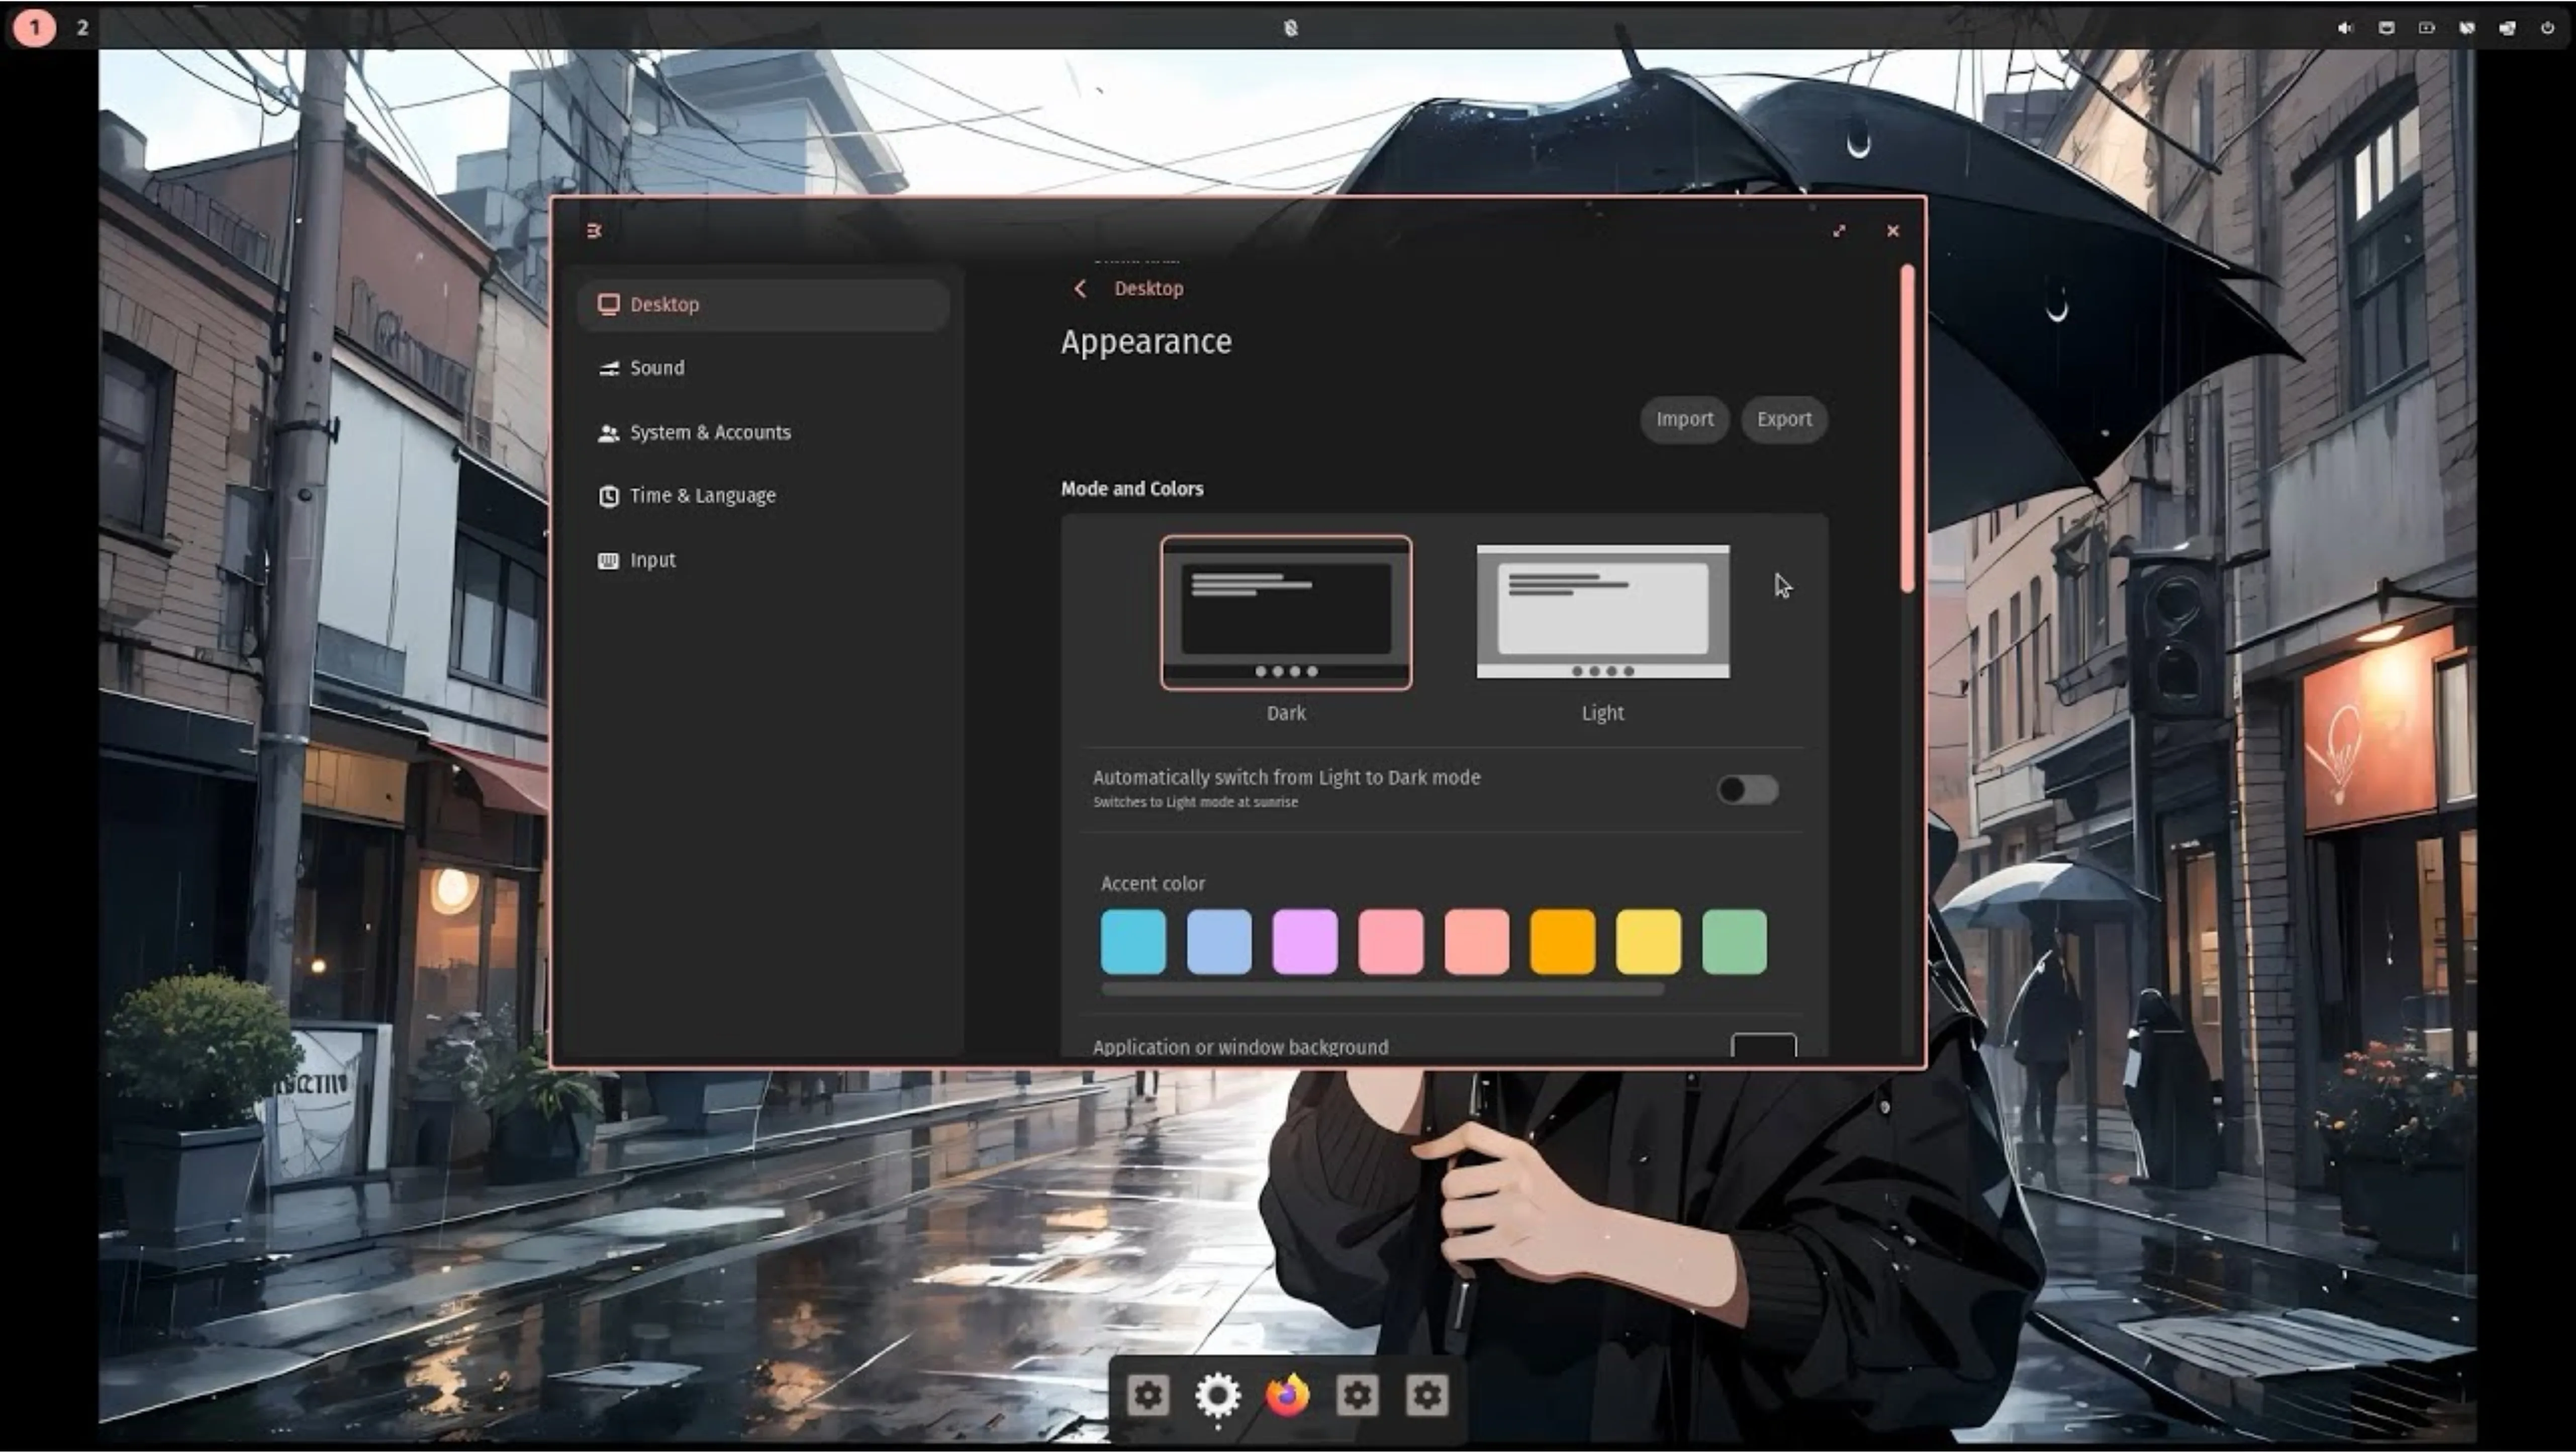Open the Sound settings section

point(657,367)
